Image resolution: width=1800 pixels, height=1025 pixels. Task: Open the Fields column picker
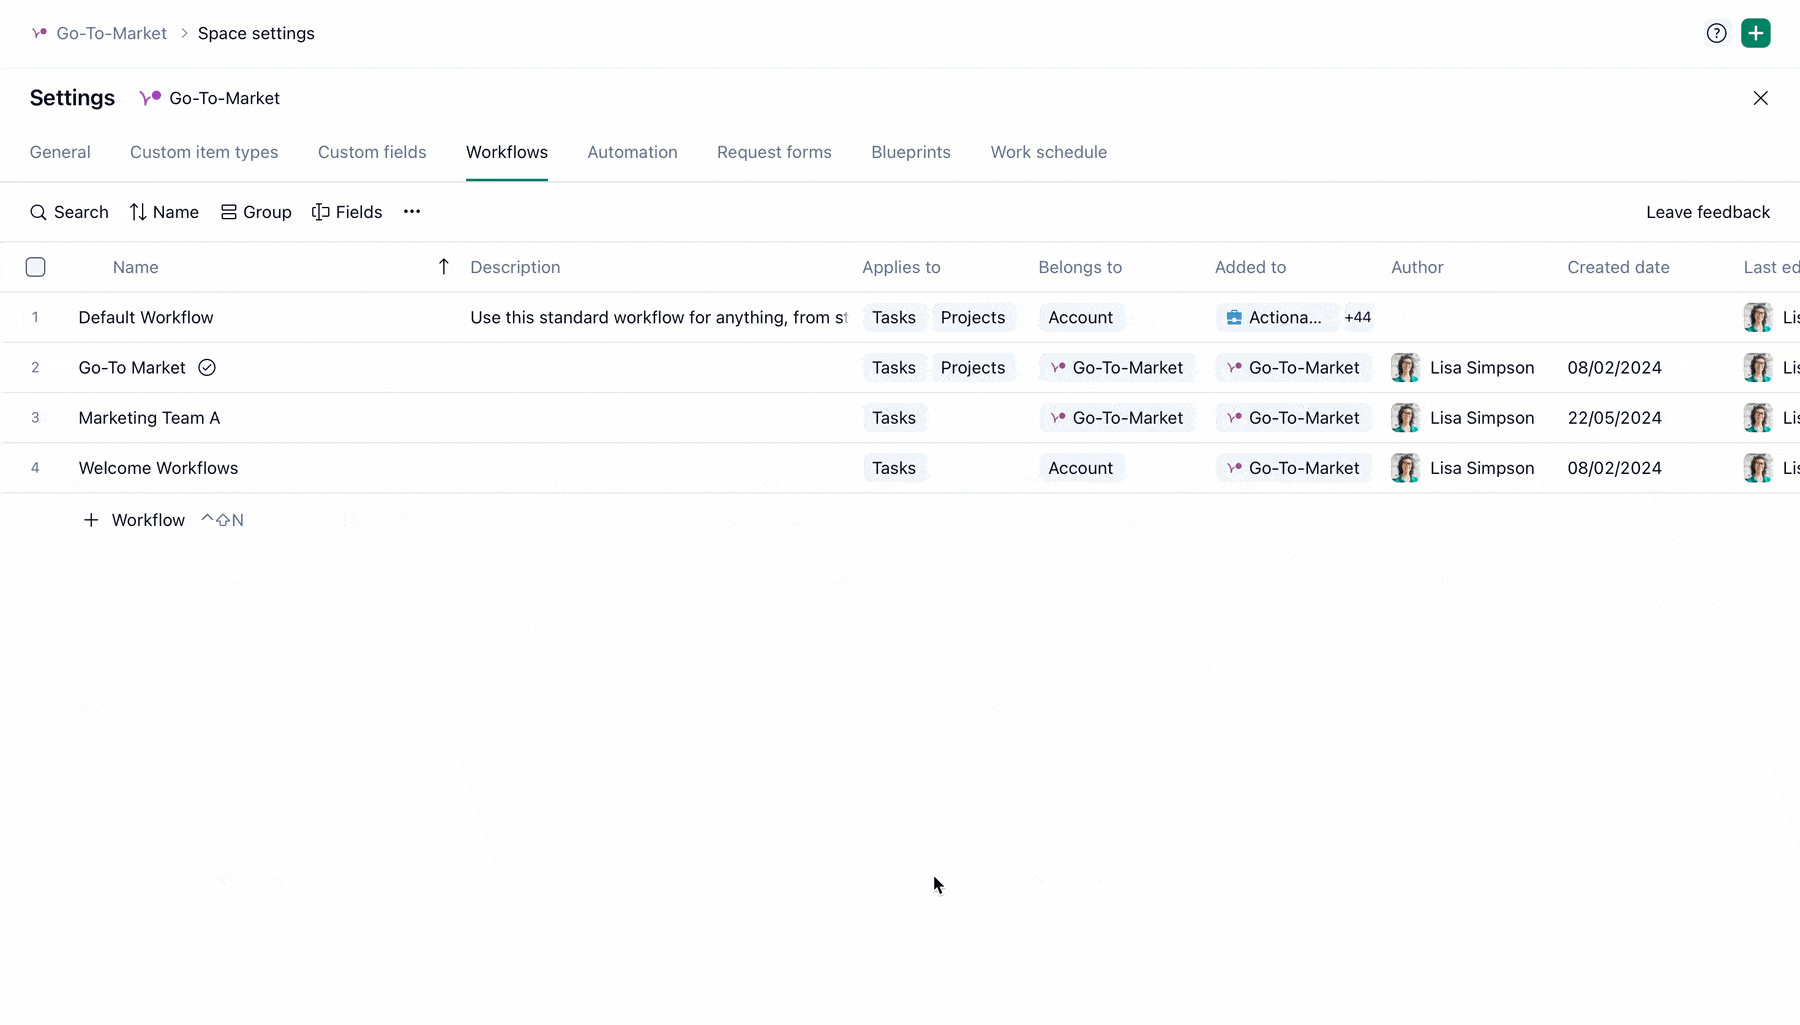pos(347,212)
